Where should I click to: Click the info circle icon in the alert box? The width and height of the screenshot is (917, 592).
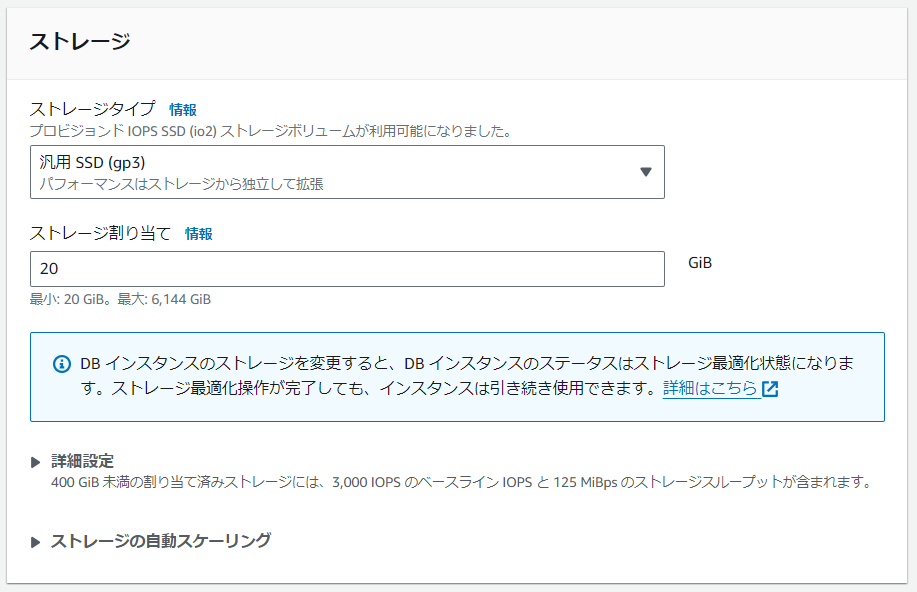(61, 363)
